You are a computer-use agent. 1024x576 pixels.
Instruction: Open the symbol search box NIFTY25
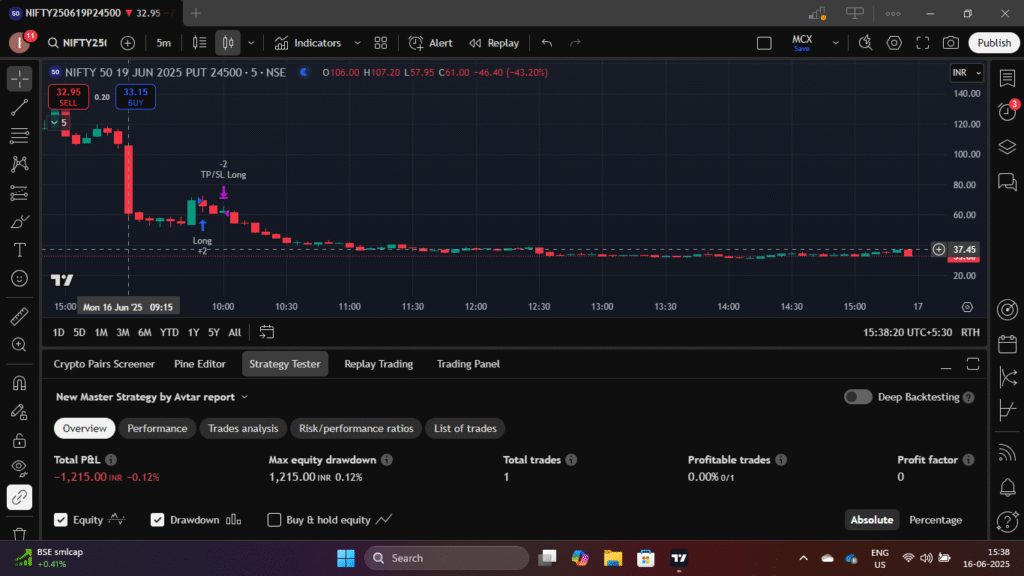(x=77, y=43)
